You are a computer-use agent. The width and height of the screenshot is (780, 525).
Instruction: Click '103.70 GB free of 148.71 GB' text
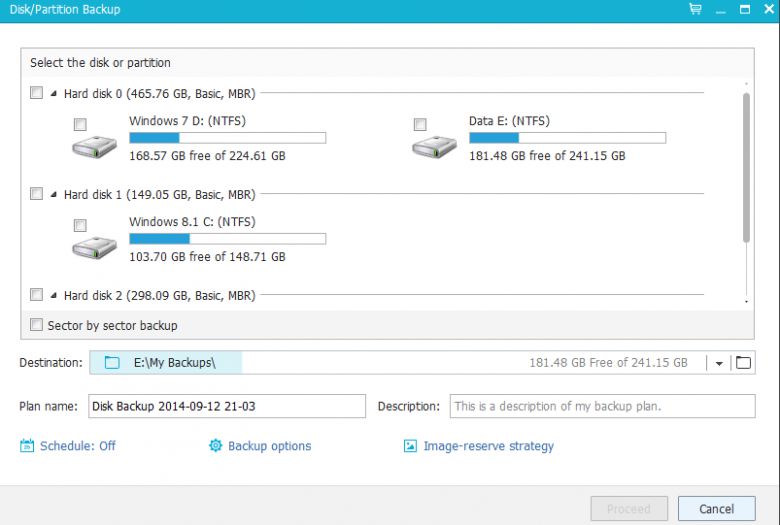click(x=207, y=257)
